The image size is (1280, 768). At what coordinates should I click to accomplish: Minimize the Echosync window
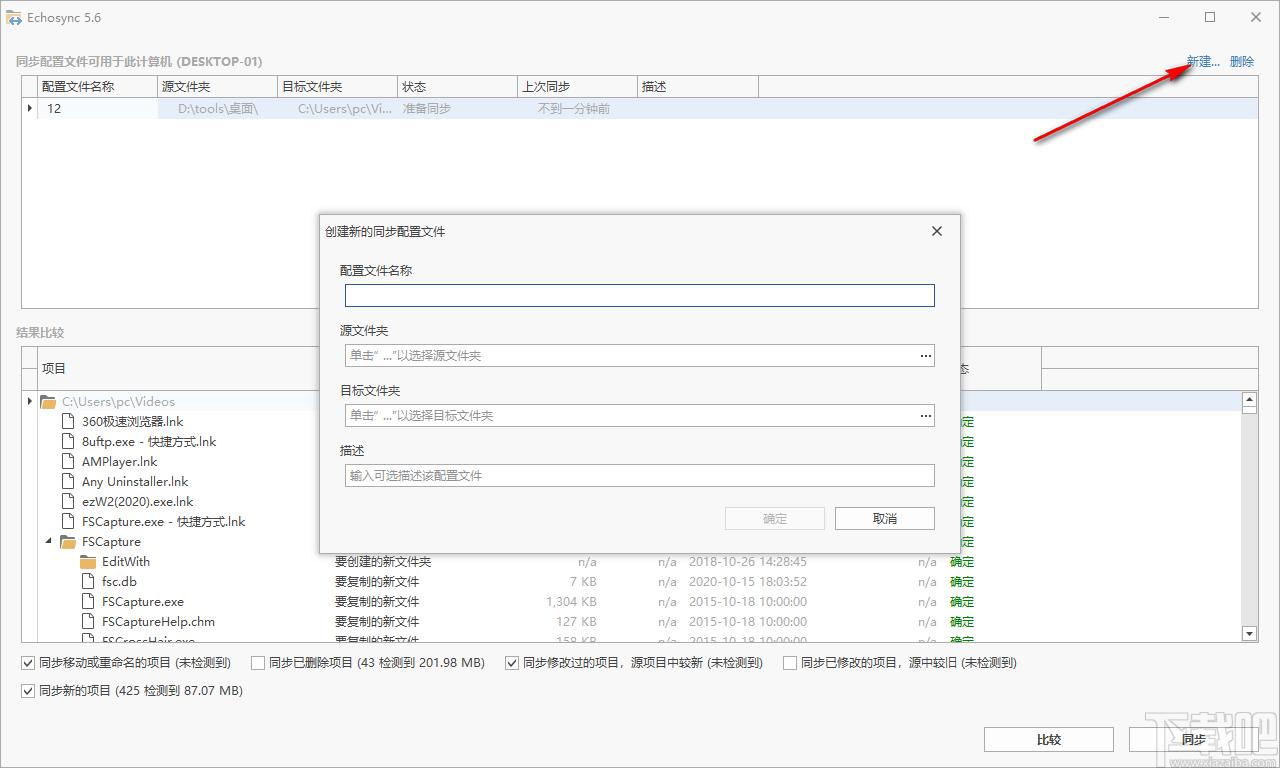1165,17
